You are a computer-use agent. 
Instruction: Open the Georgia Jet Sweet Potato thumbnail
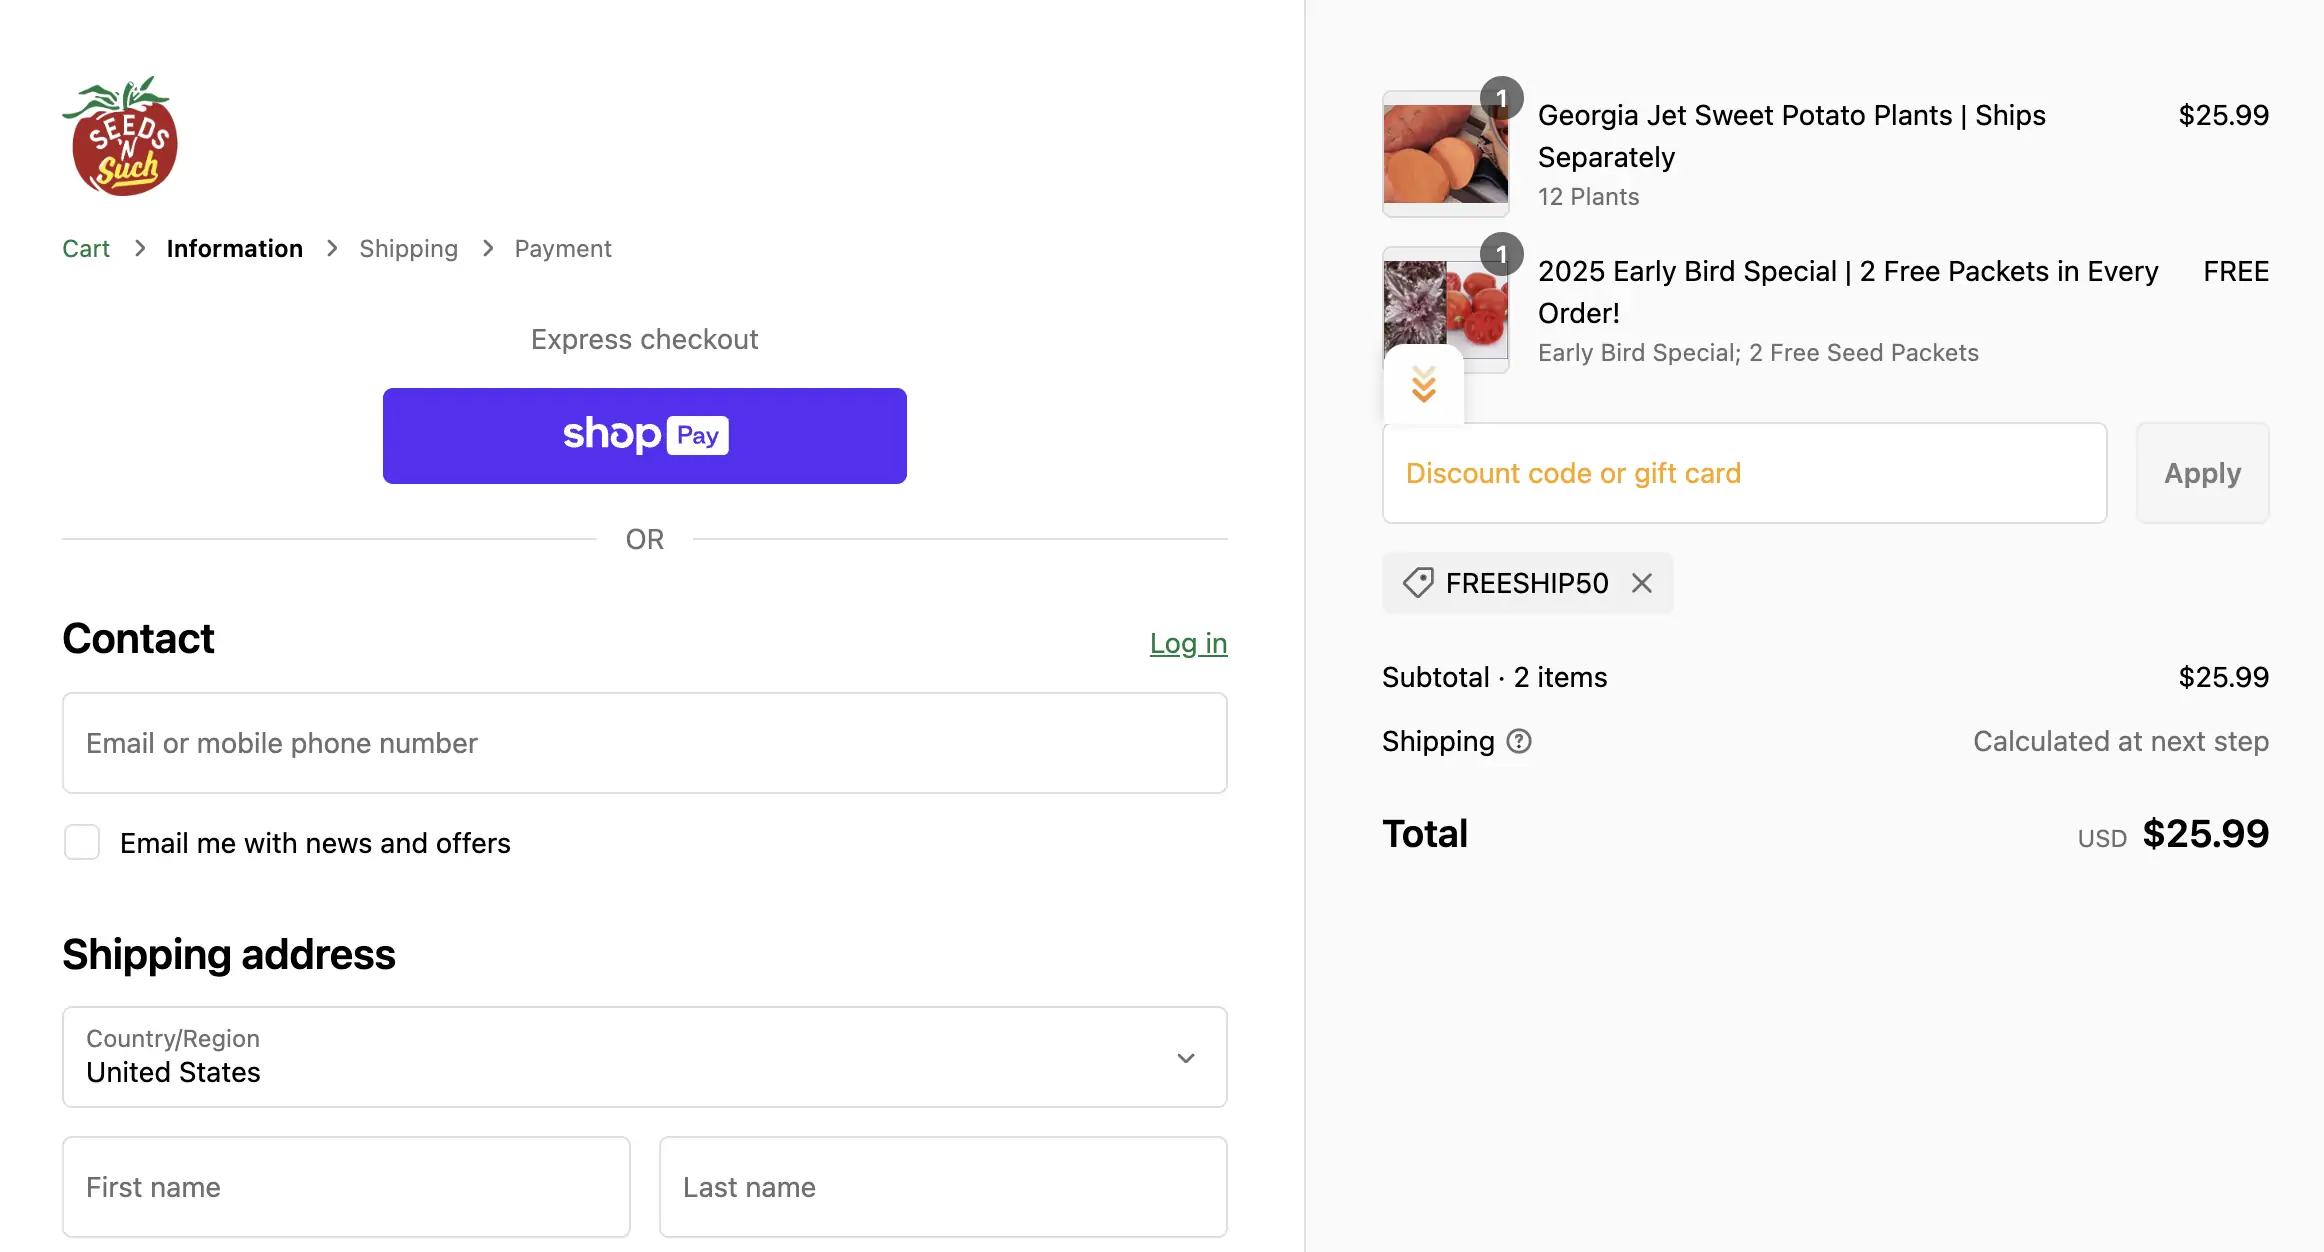1444,155
